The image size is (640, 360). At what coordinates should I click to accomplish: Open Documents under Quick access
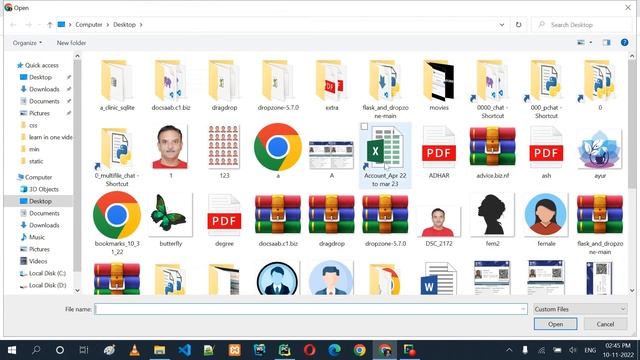pos(44,101)
